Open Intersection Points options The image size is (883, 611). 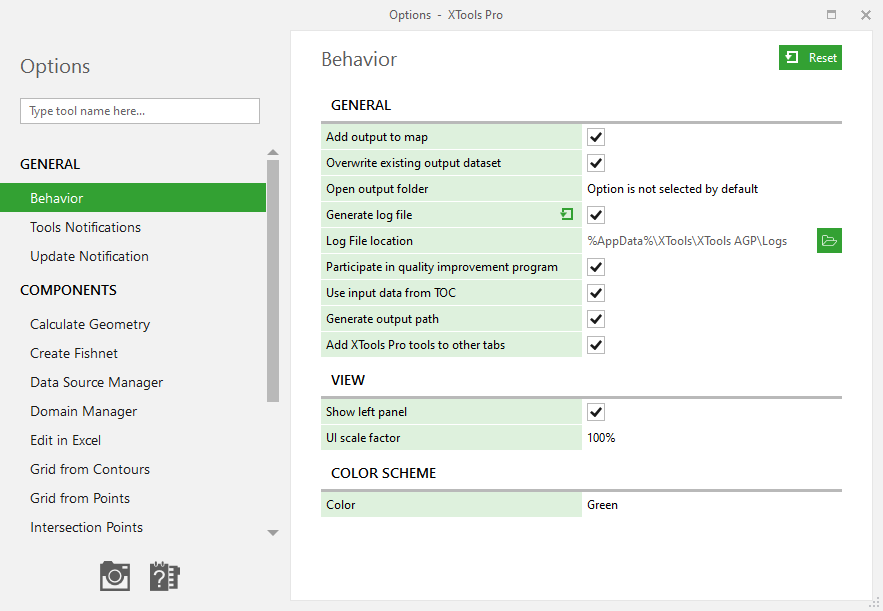pos(87,527)
